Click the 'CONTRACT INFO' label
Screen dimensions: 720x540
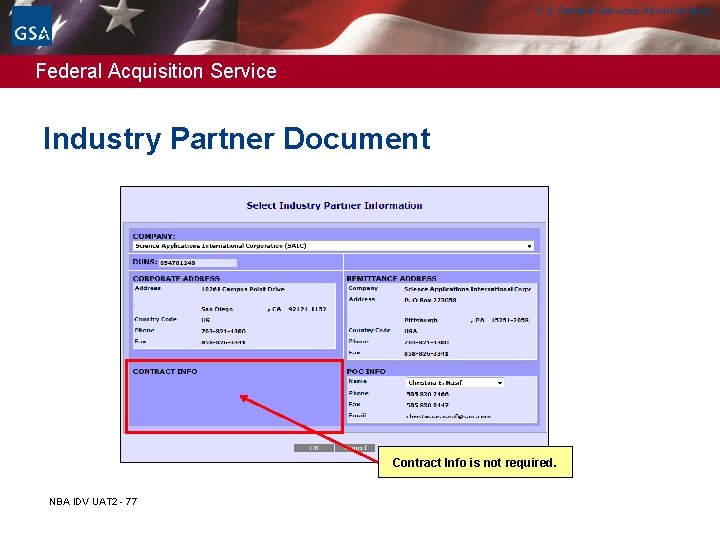click(x=165, y=371)
